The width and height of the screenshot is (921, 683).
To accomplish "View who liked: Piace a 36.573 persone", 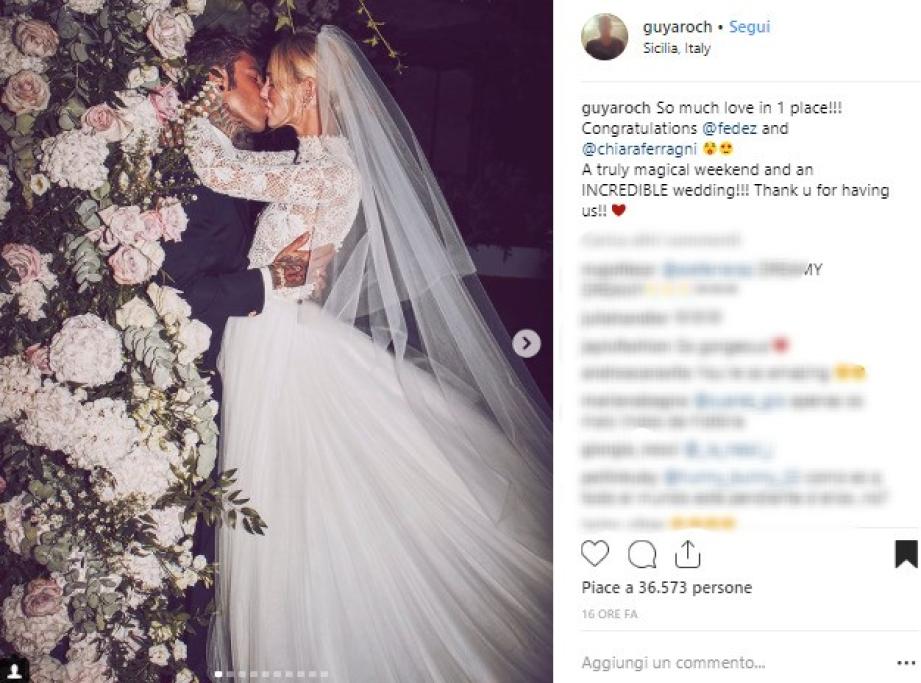I will tap(667, 588).
